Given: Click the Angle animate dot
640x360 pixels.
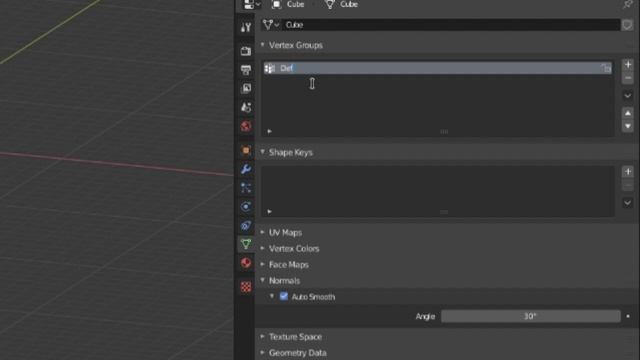Looking at the screenshot, I should [628, 316].
